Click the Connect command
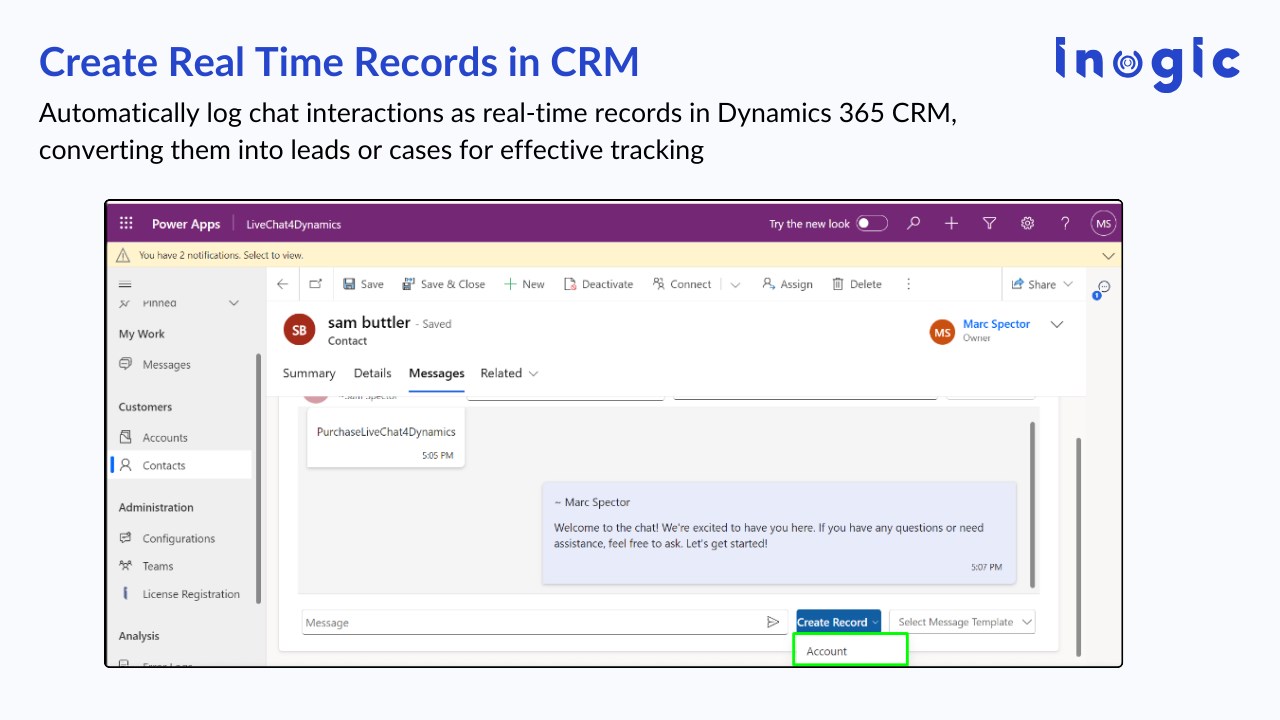Screen dimensions: 1280x720 tap(682, 284)
